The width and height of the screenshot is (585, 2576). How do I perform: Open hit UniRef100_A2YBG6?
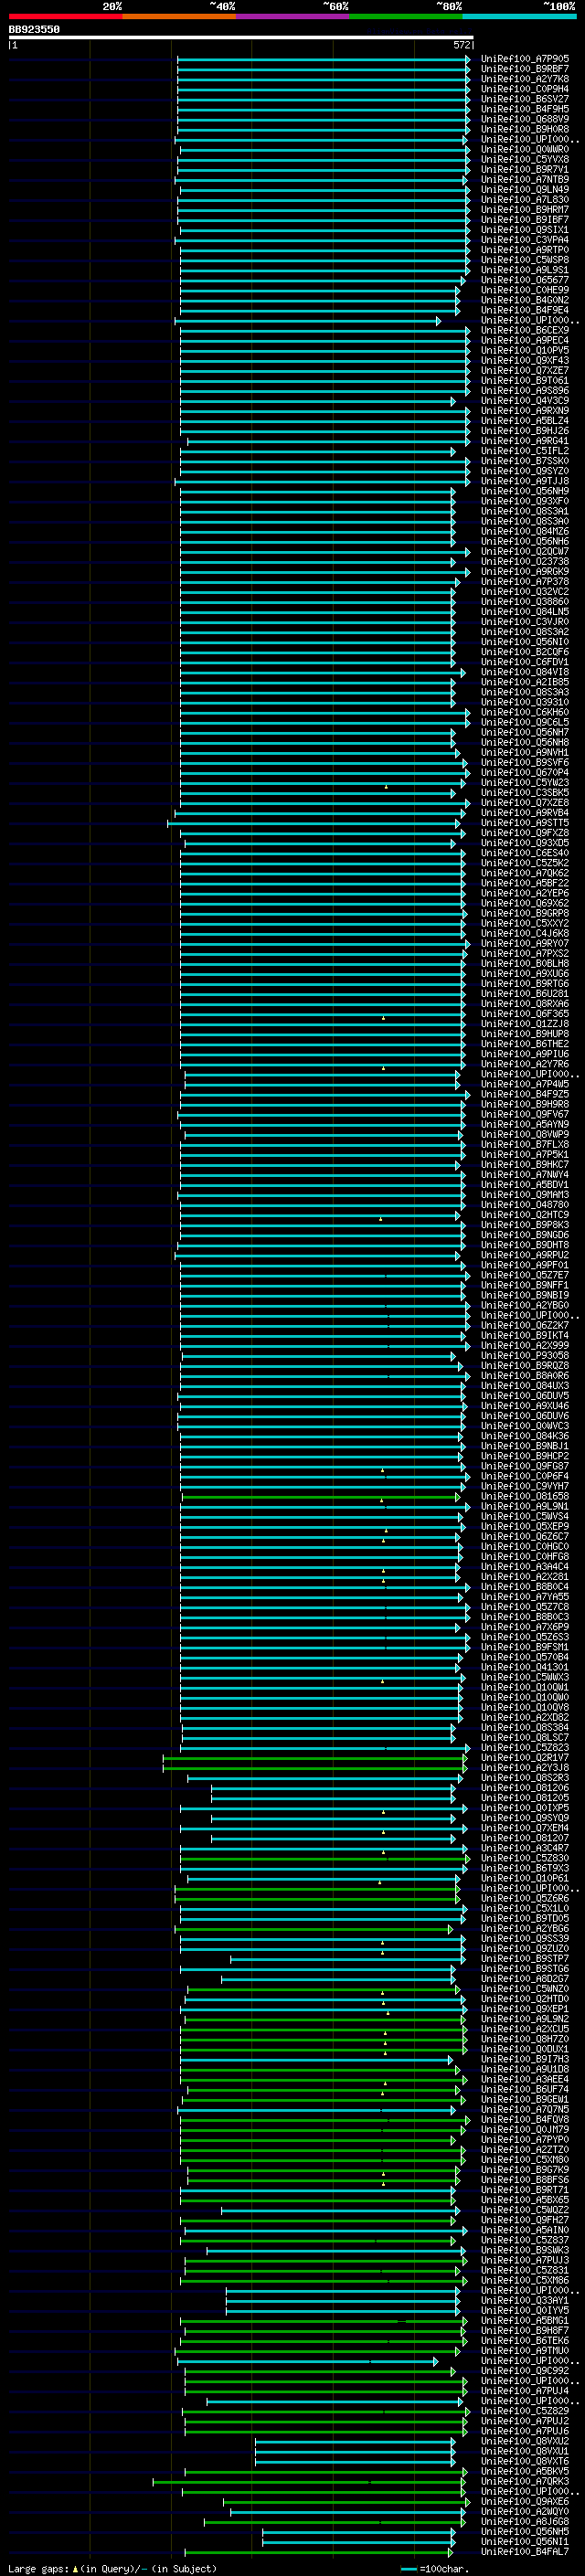click(x=525, y=1928)
